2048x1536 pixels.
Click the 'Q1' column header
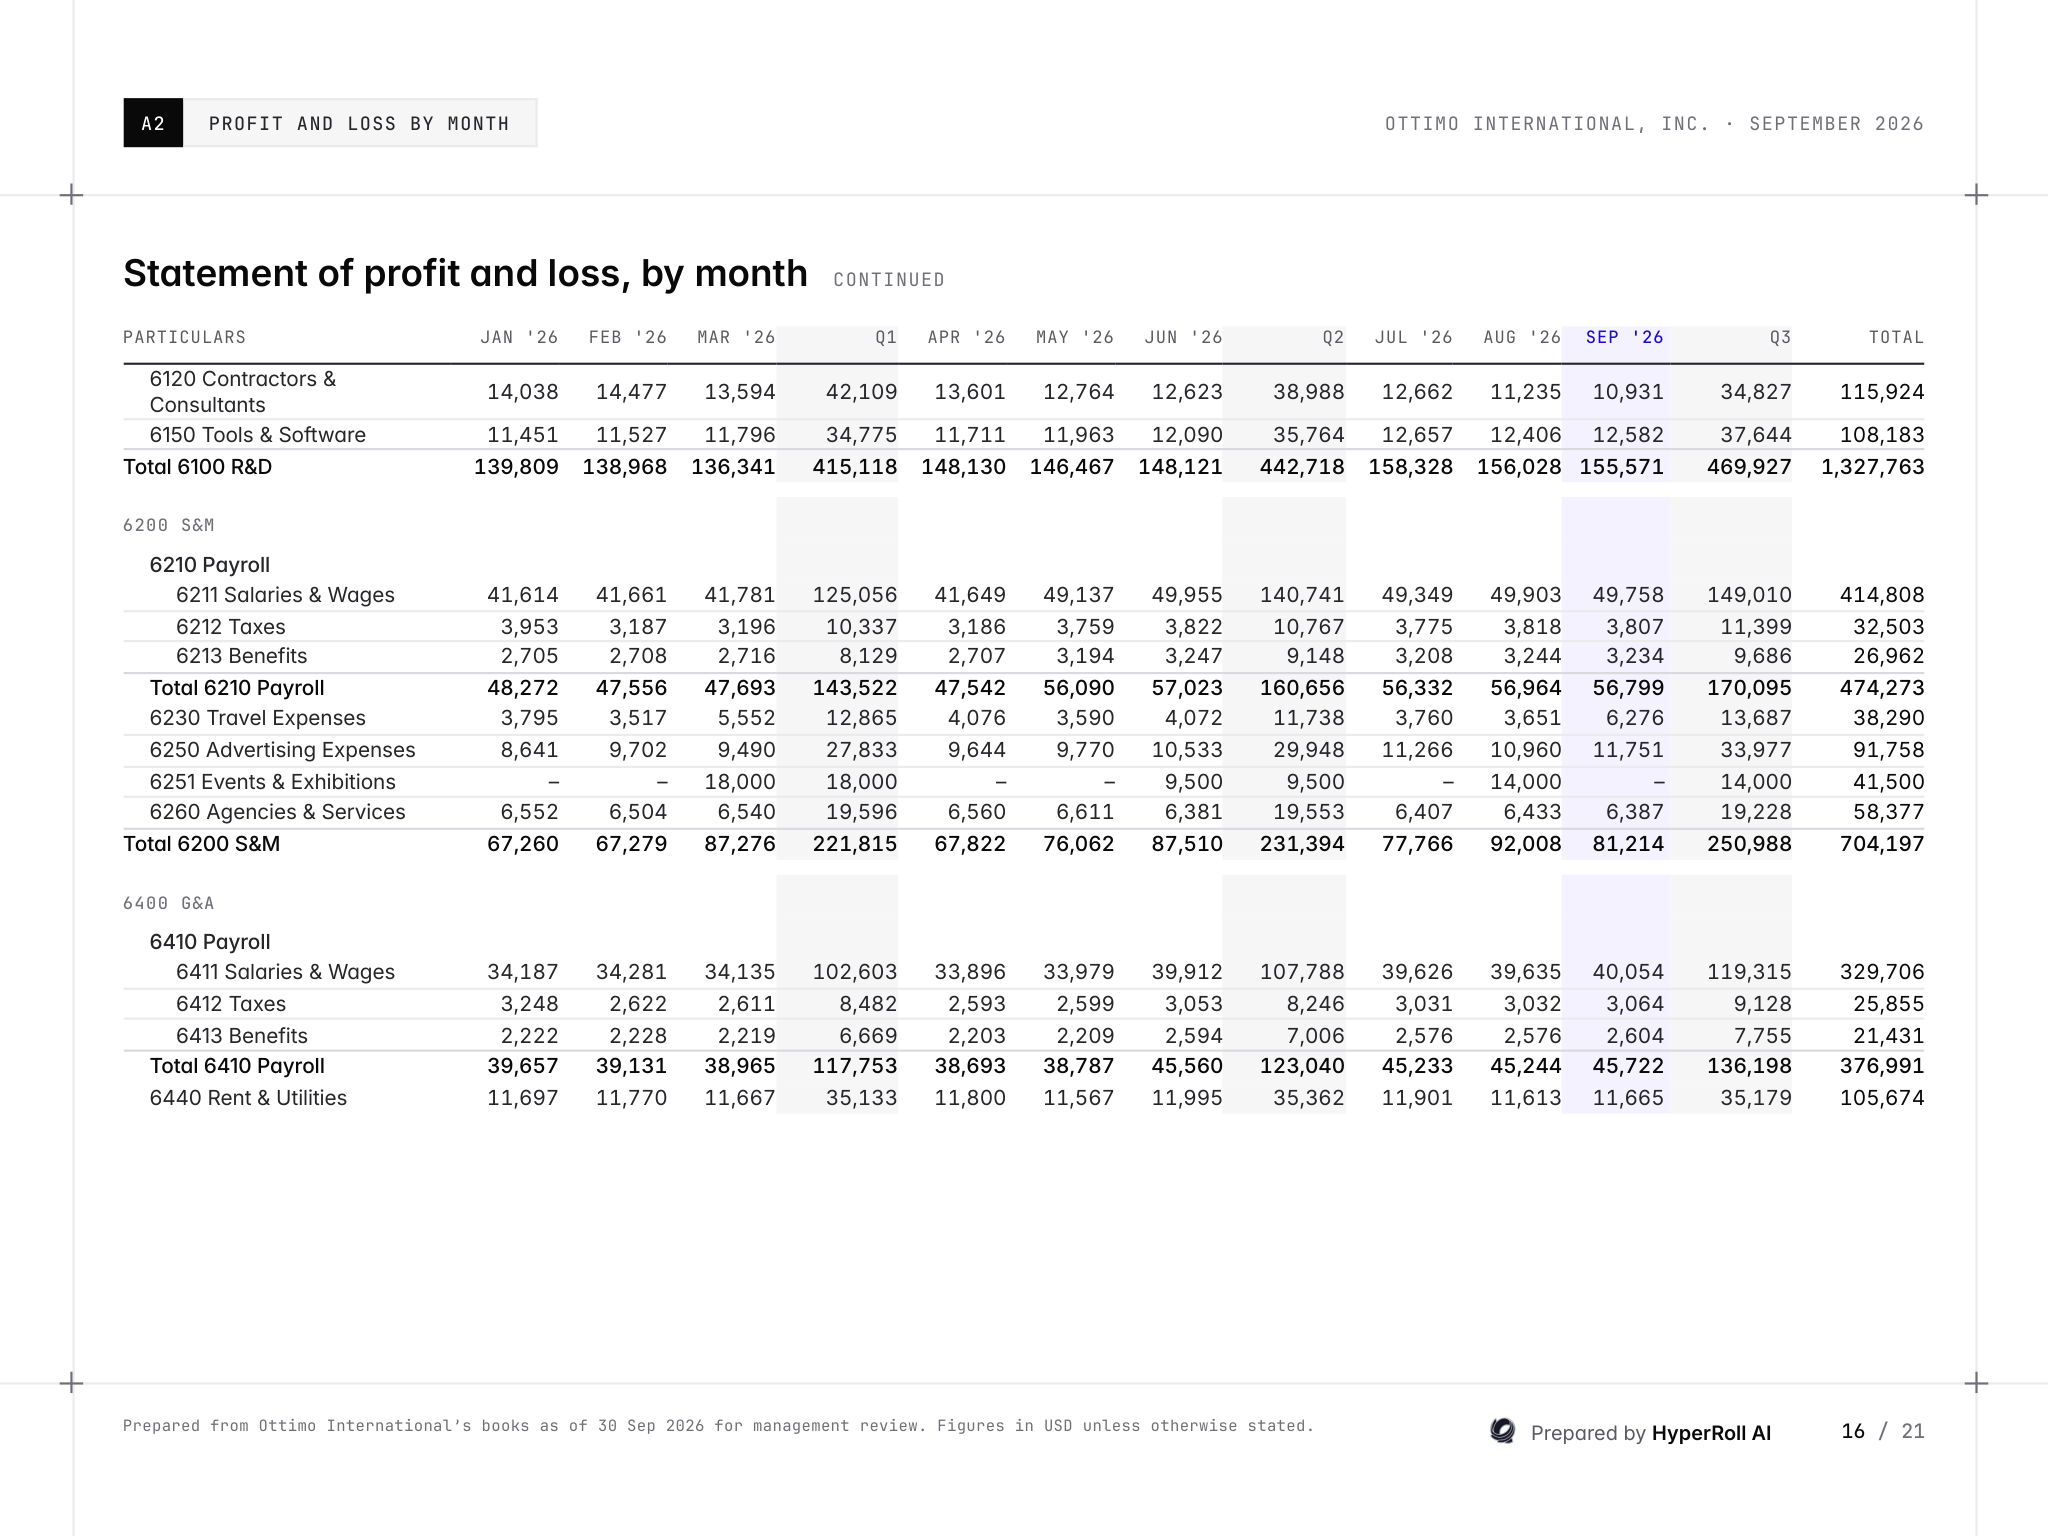[x=886, y=337]
